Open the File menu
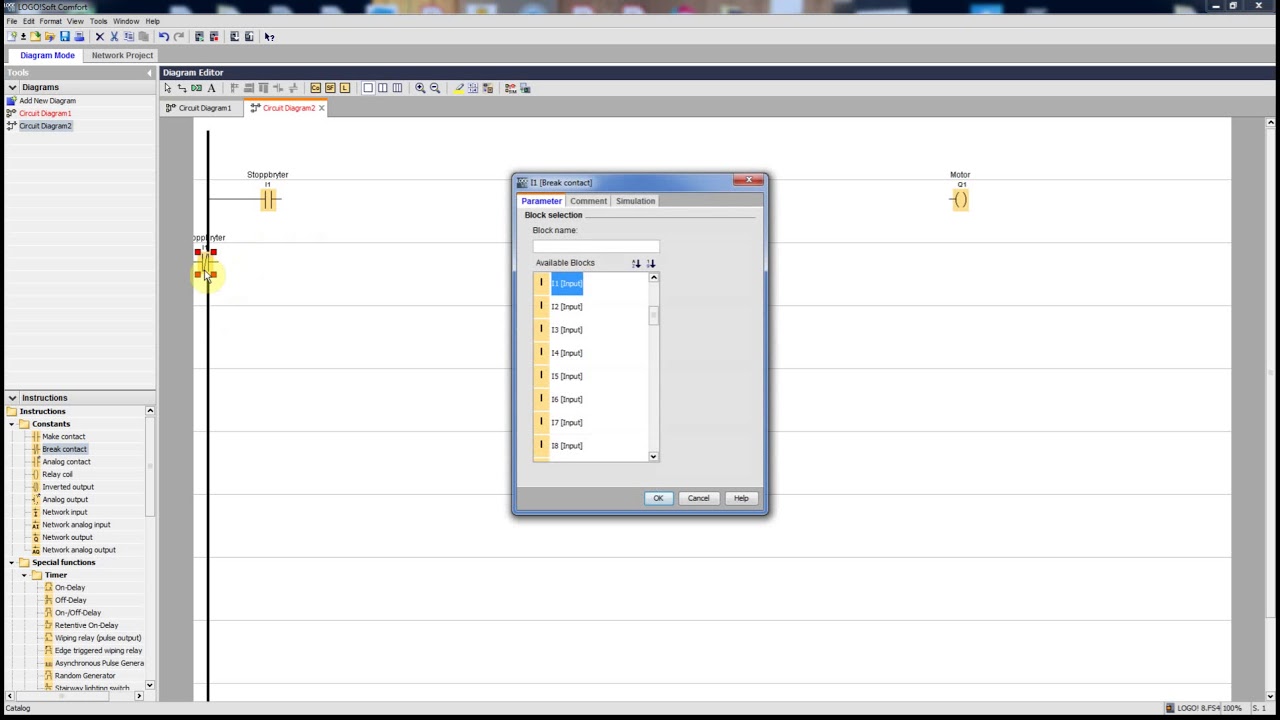 point(12,21)
